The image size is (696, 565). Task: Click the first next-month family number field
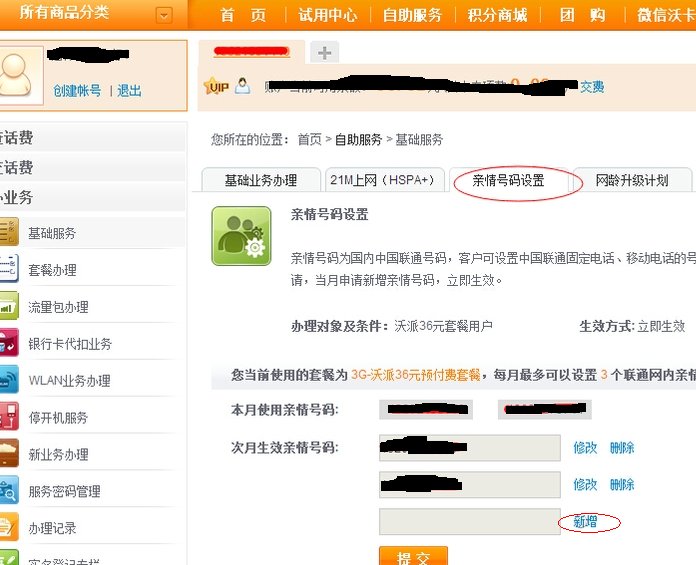click(x=470, y=448)
